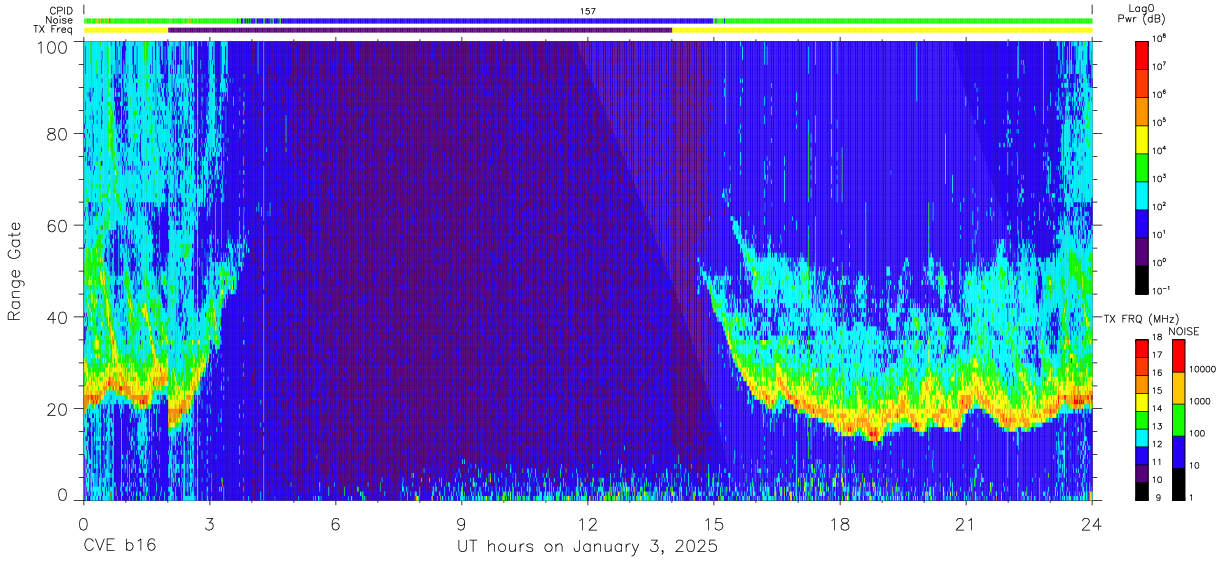The image size is (1228, 567).
Task: Click the 17 MHz tick on TX FRQ colorbar
Action: pos(1159,355)
